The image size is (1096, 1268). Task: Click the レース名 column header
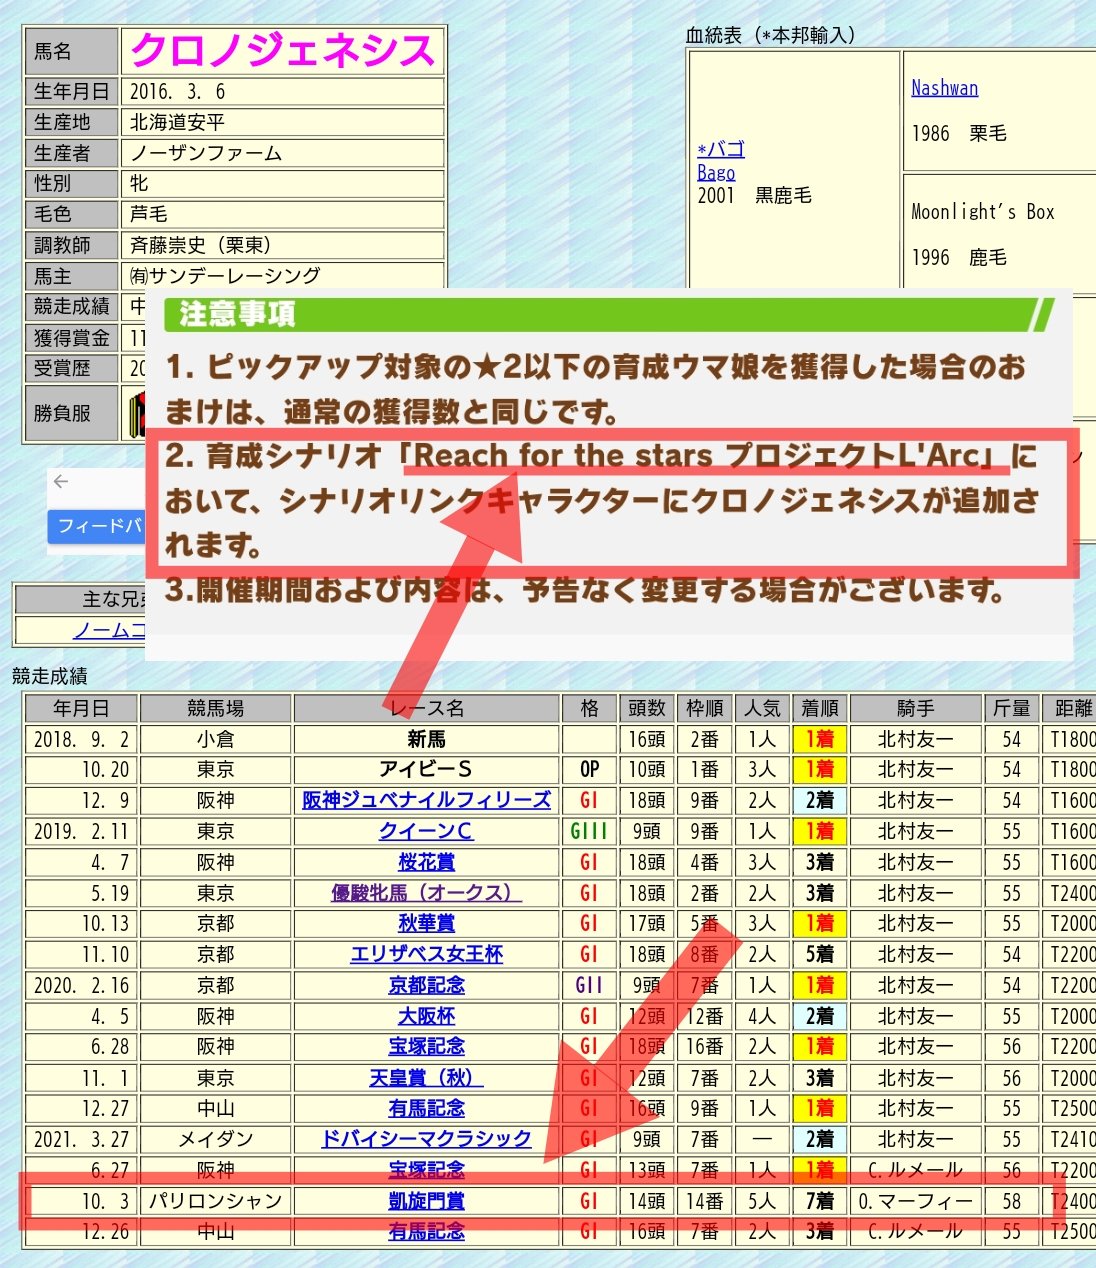tap(427, 708)
